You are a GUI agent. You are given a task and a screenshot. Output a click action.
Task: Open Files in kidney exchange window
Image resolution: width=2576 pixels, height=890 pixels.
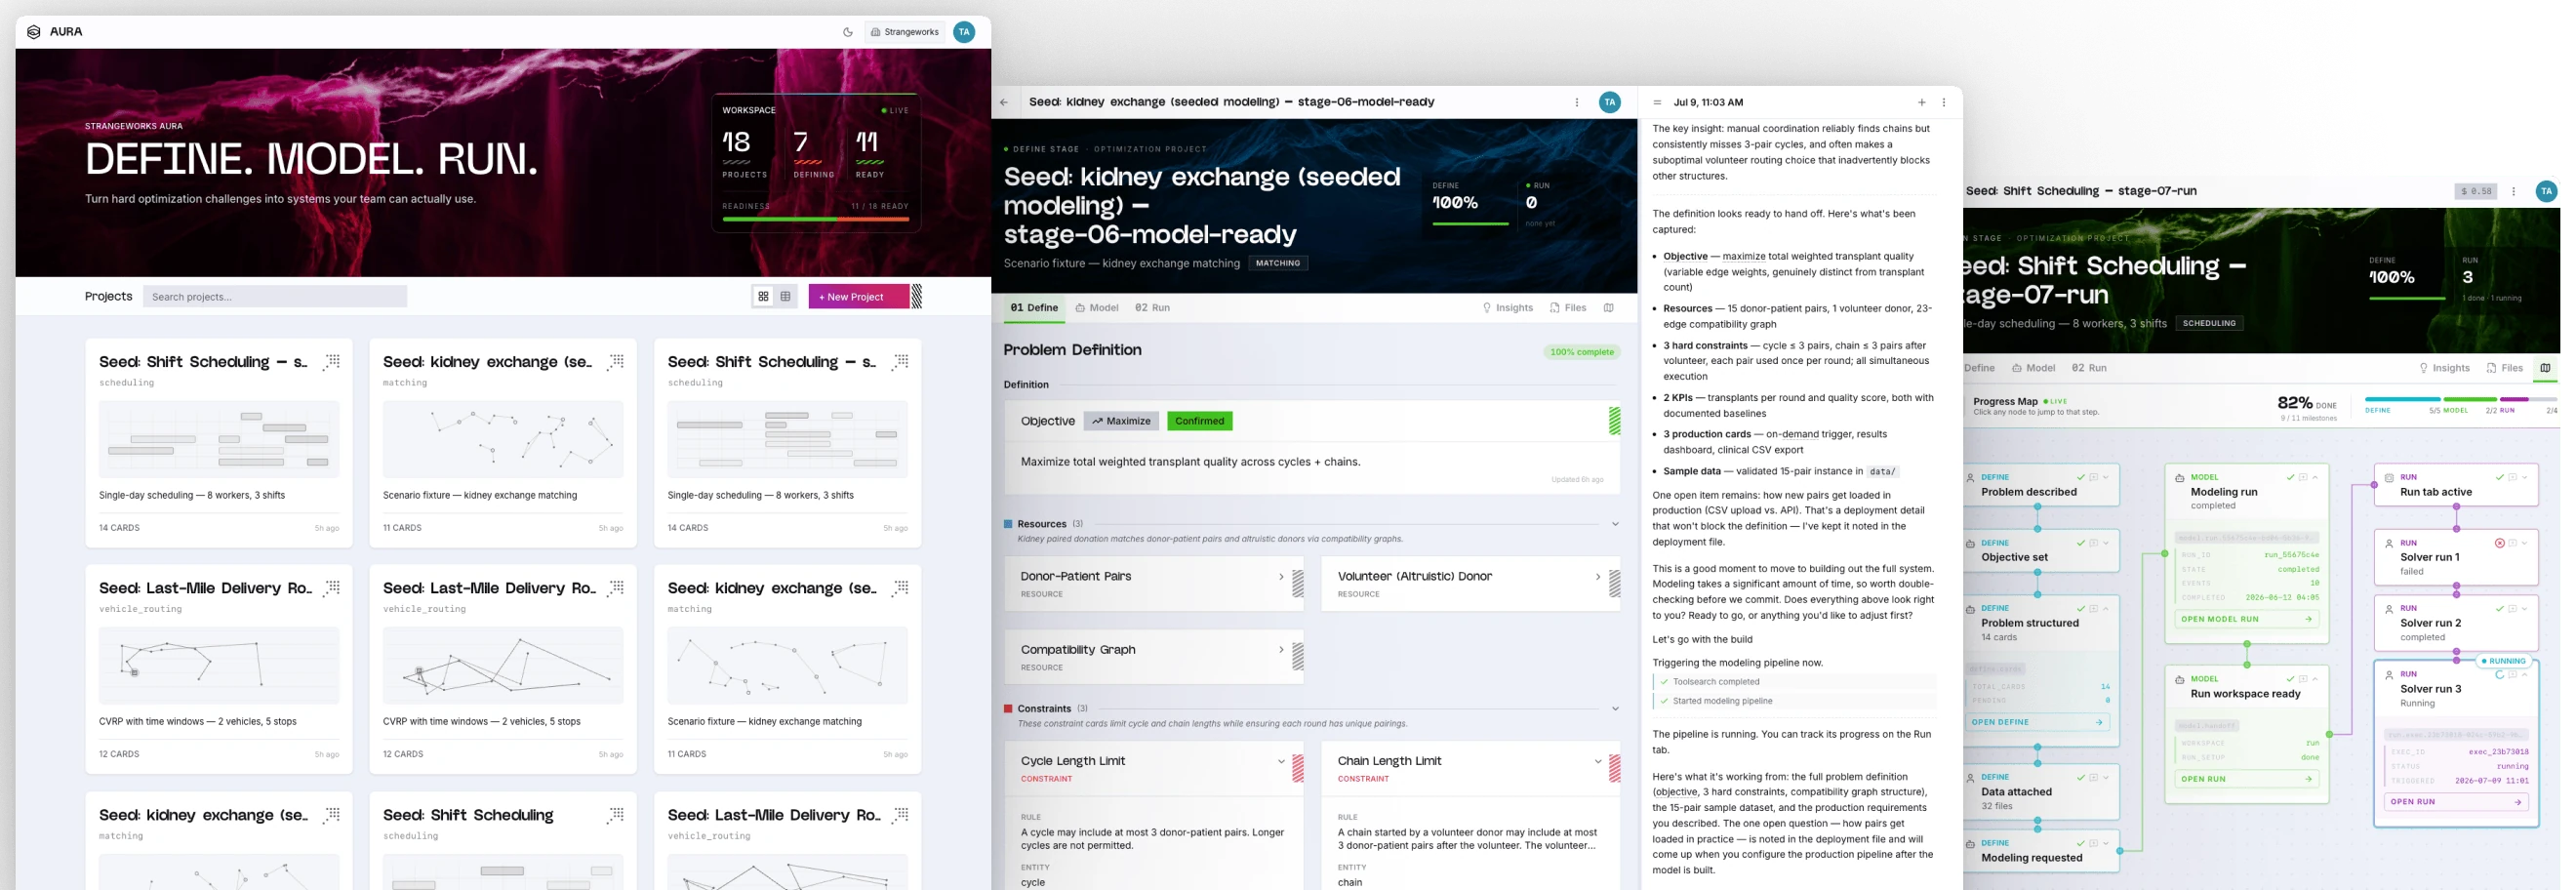[x=1568, y=308]
